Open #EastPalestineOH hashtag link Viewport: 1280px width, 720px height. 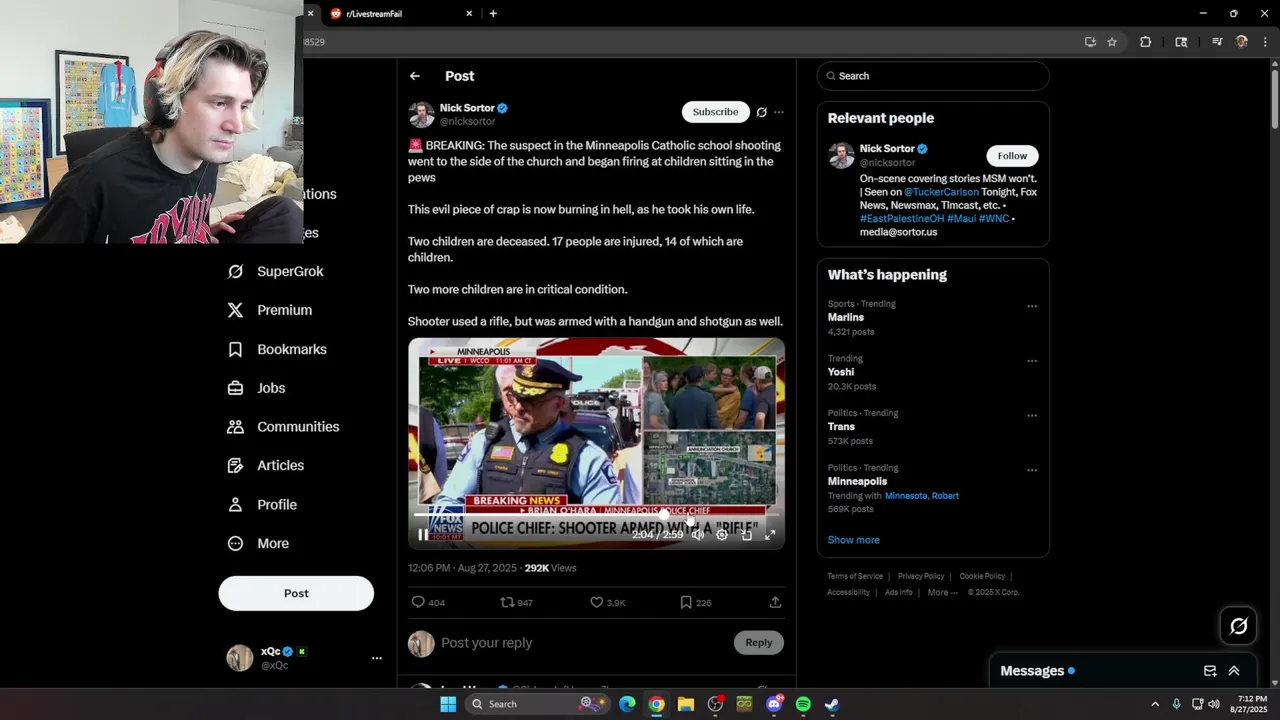point(901,218)
